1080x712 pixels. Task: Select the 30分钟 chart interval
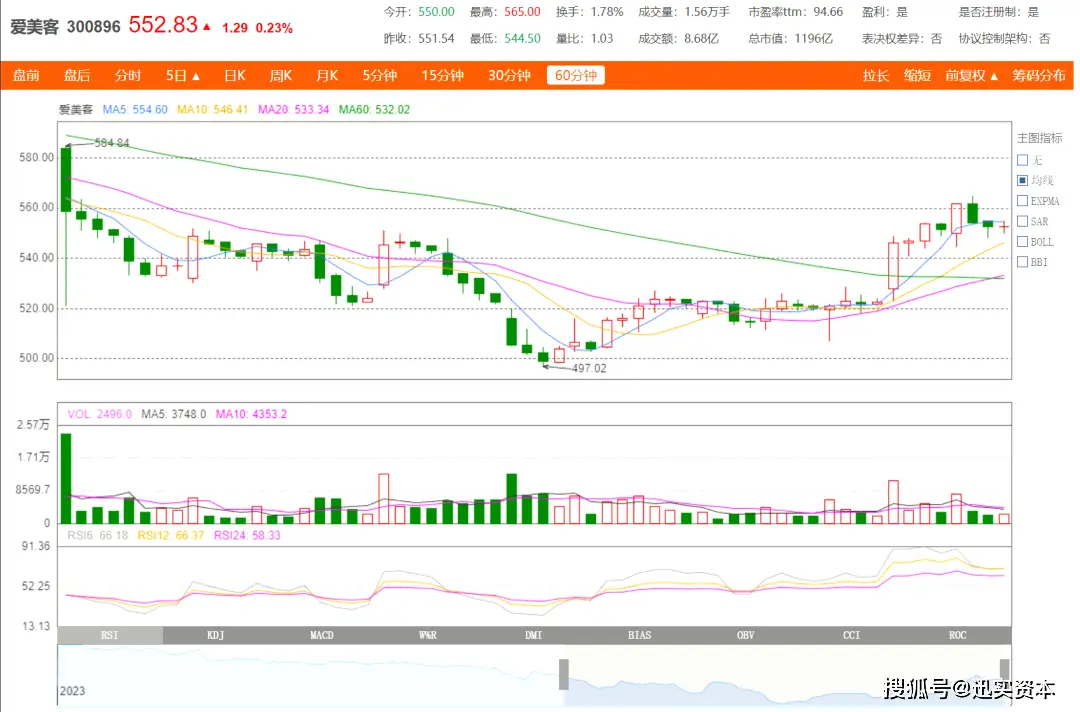[x=509, y=76]
